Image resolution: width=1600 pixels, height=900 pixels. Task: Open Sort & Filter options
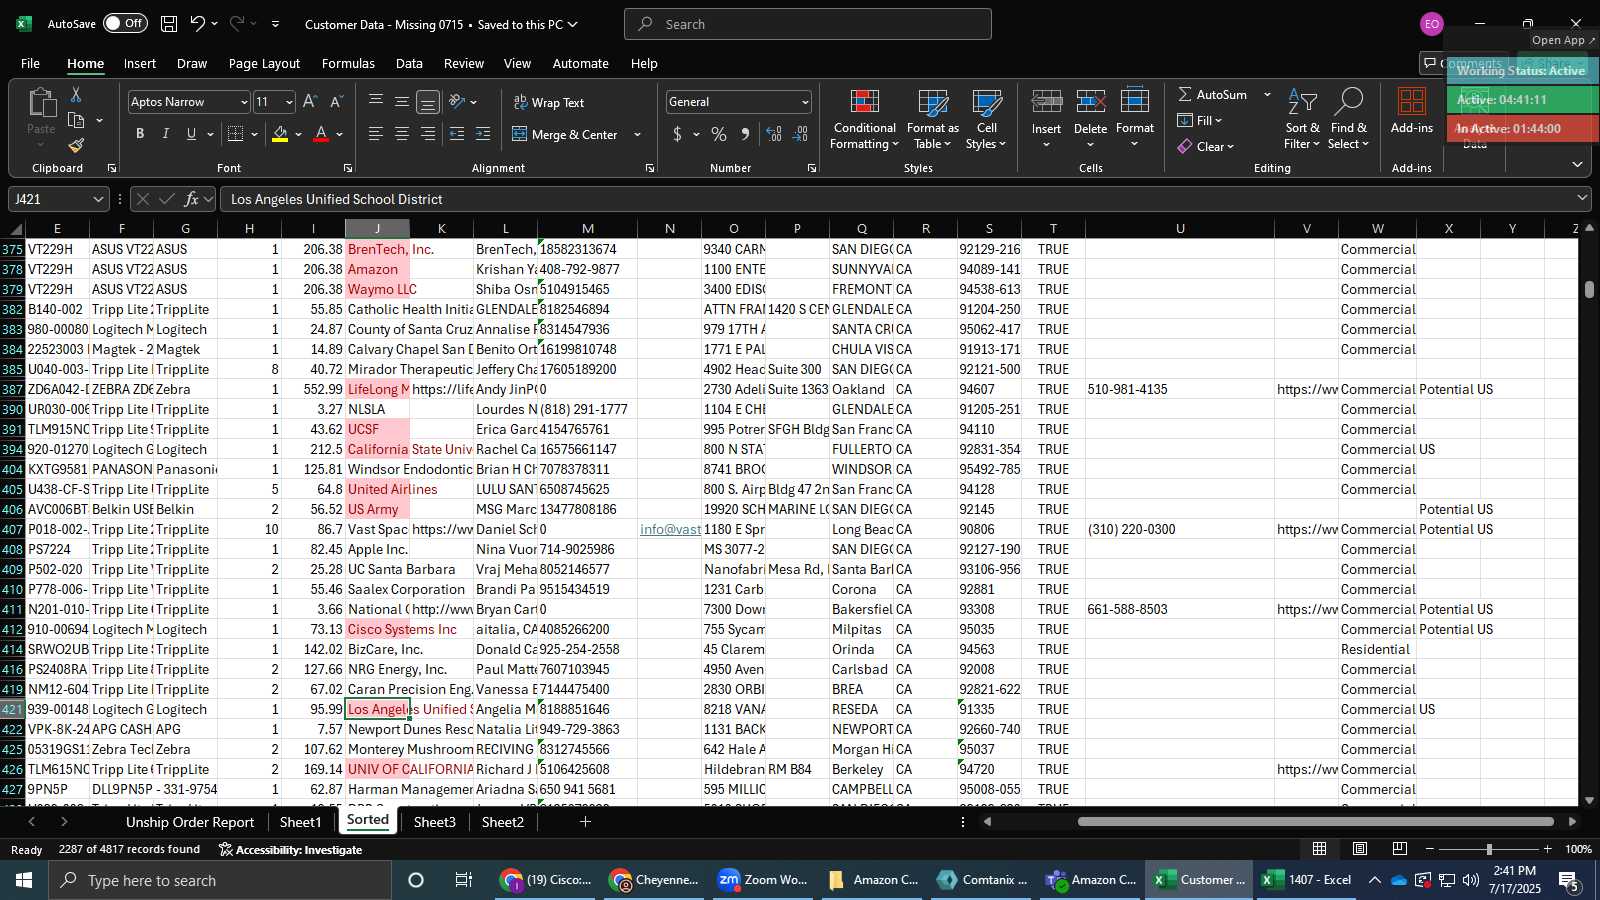click(1302, 120)
